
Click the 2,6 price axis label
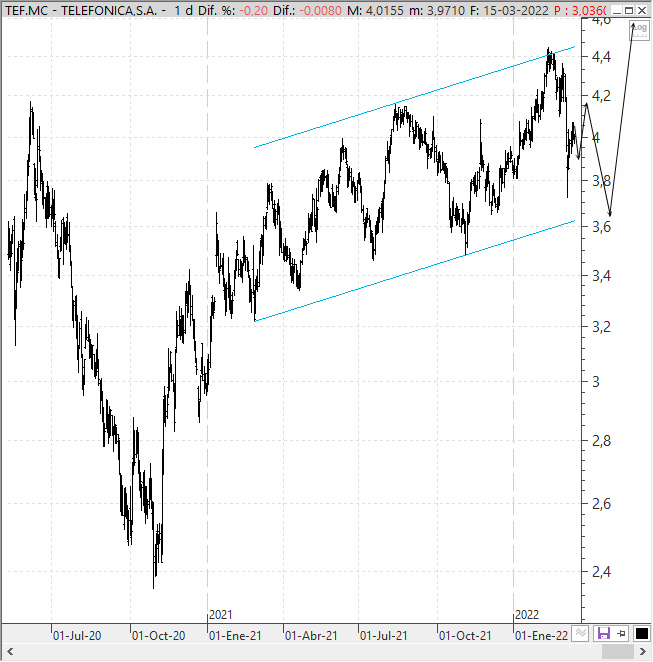[602, 503]
